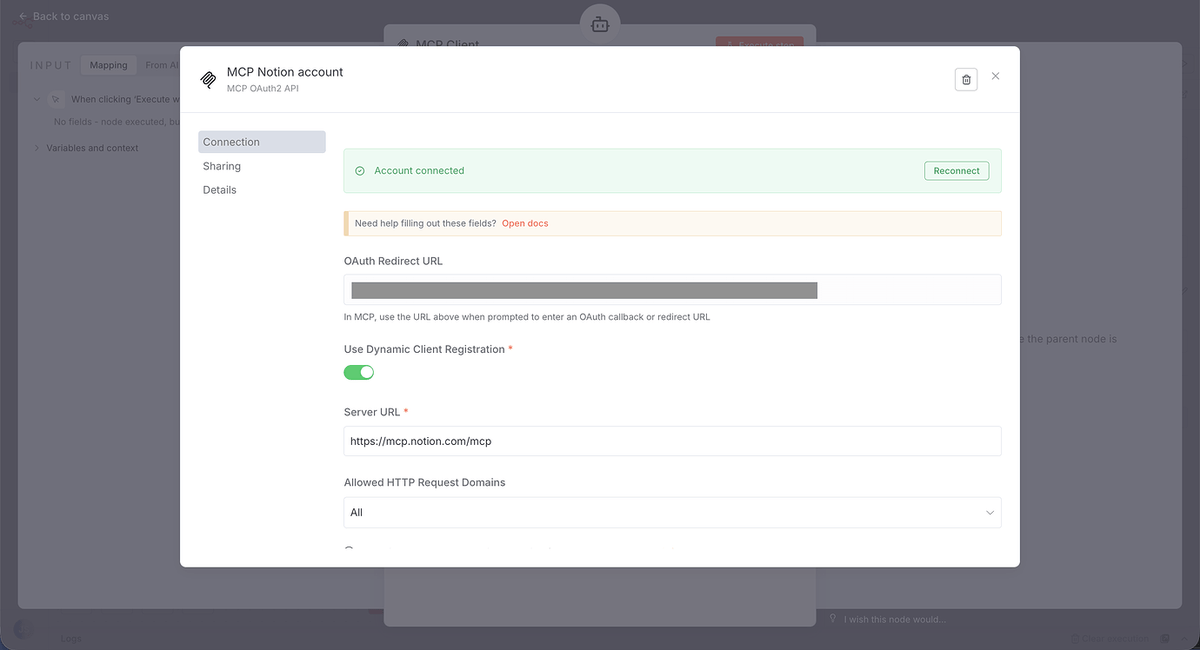The height and width of the screenshot is (650, 1200).
Task: Copy the OAuth Redirect URL field
Action: (x=672, y=290)
